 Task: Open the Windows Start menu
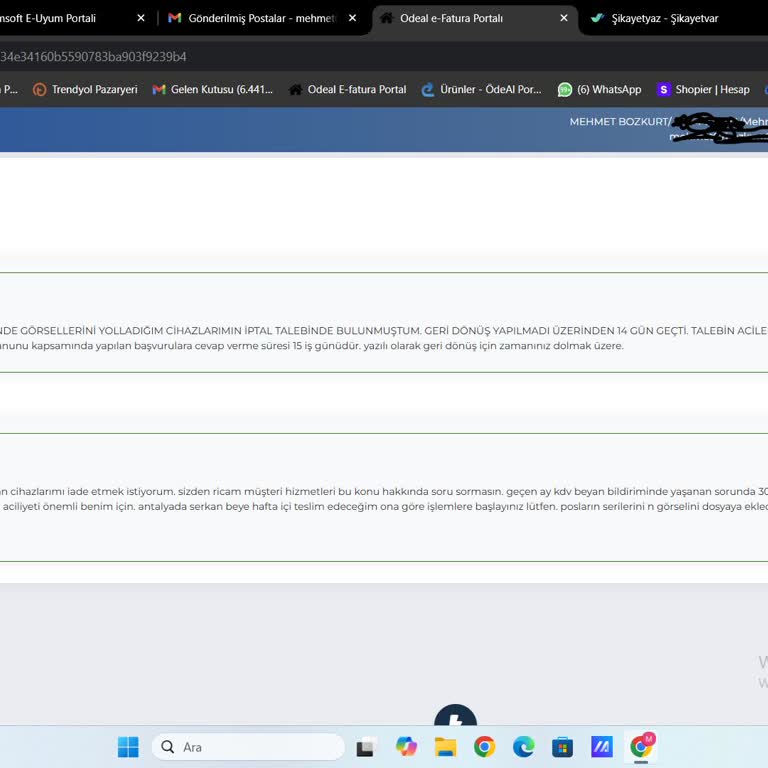pyautogui.click(x=128, y=747)
